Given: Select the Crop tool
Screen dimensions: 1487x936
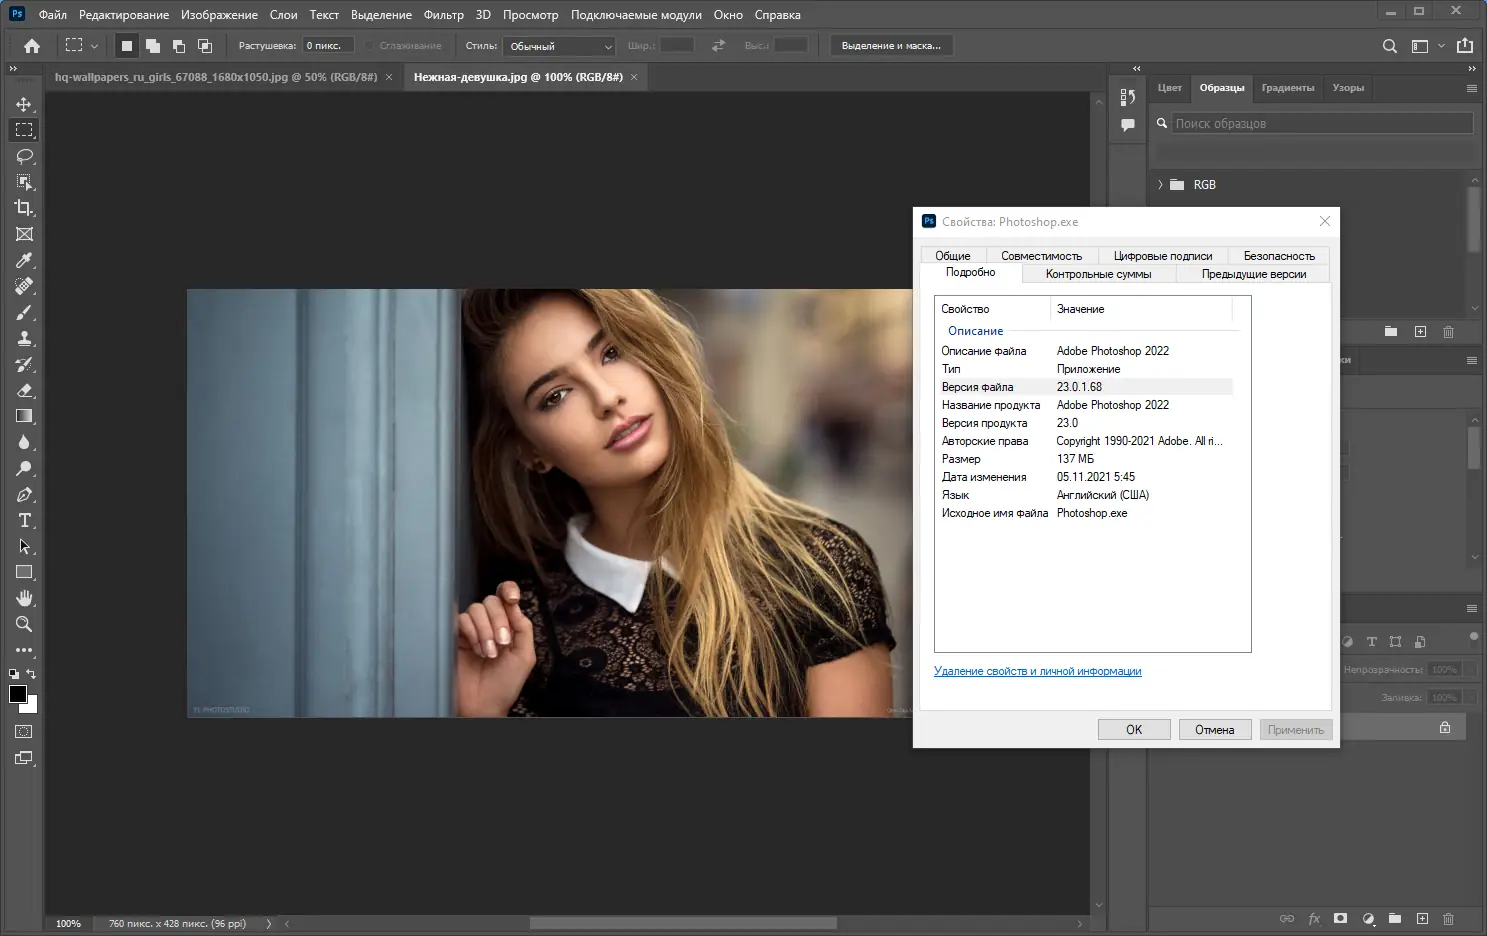Looking at the screenshot, I should [24, 208].
